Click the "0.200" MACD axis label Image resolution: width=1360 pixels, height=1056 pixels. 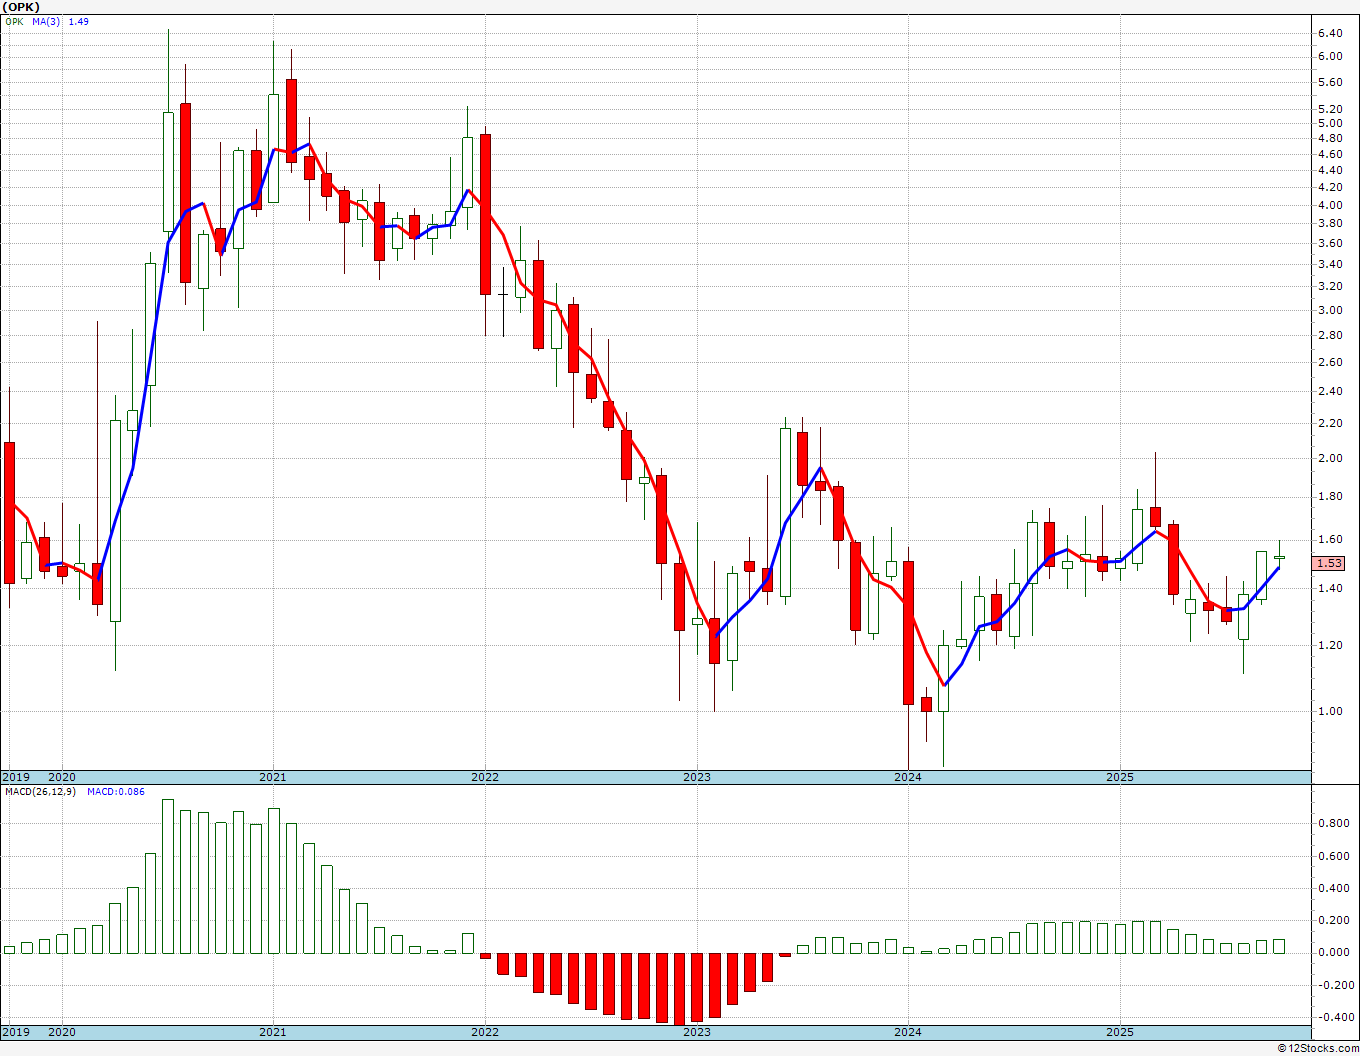tap(1333, 920)
